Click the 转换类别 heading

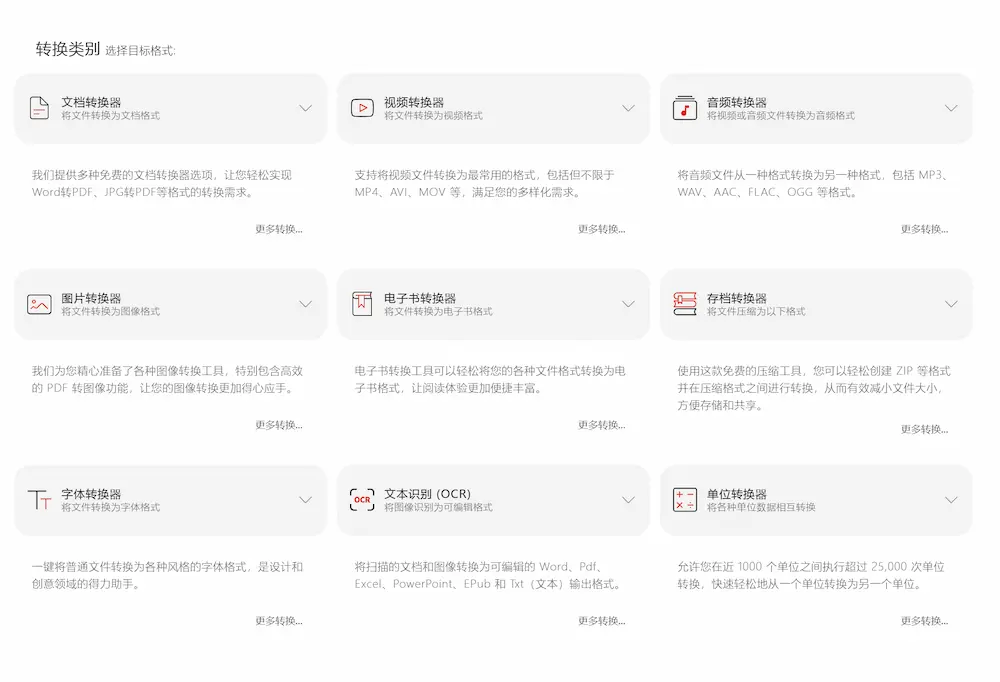pos(68,49)
